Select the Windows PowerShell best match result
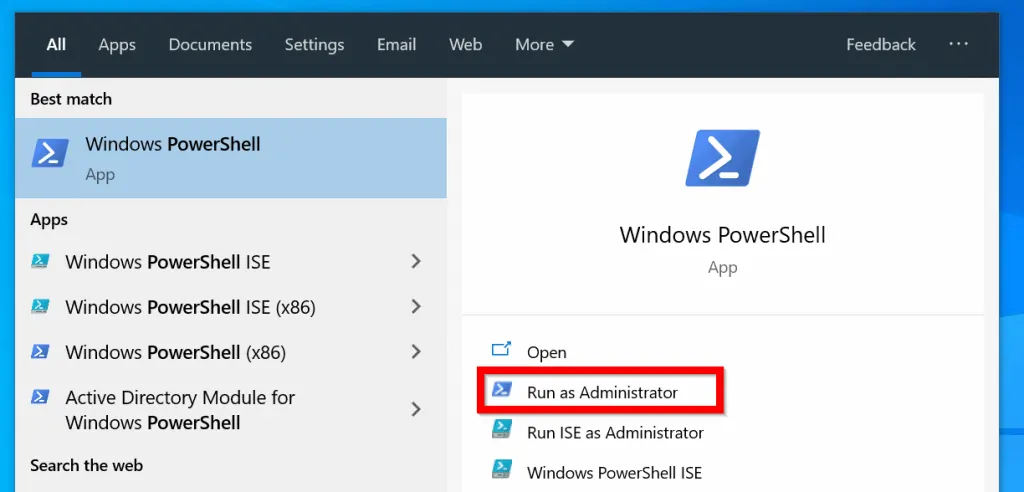 (231, 158)
